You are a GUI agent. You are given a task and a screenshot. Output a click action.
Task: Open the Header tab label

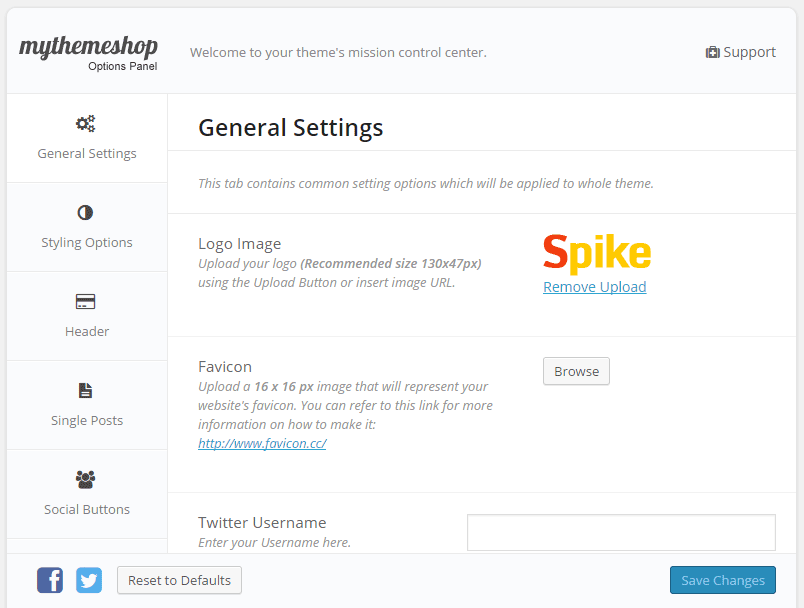pos(87,332)
